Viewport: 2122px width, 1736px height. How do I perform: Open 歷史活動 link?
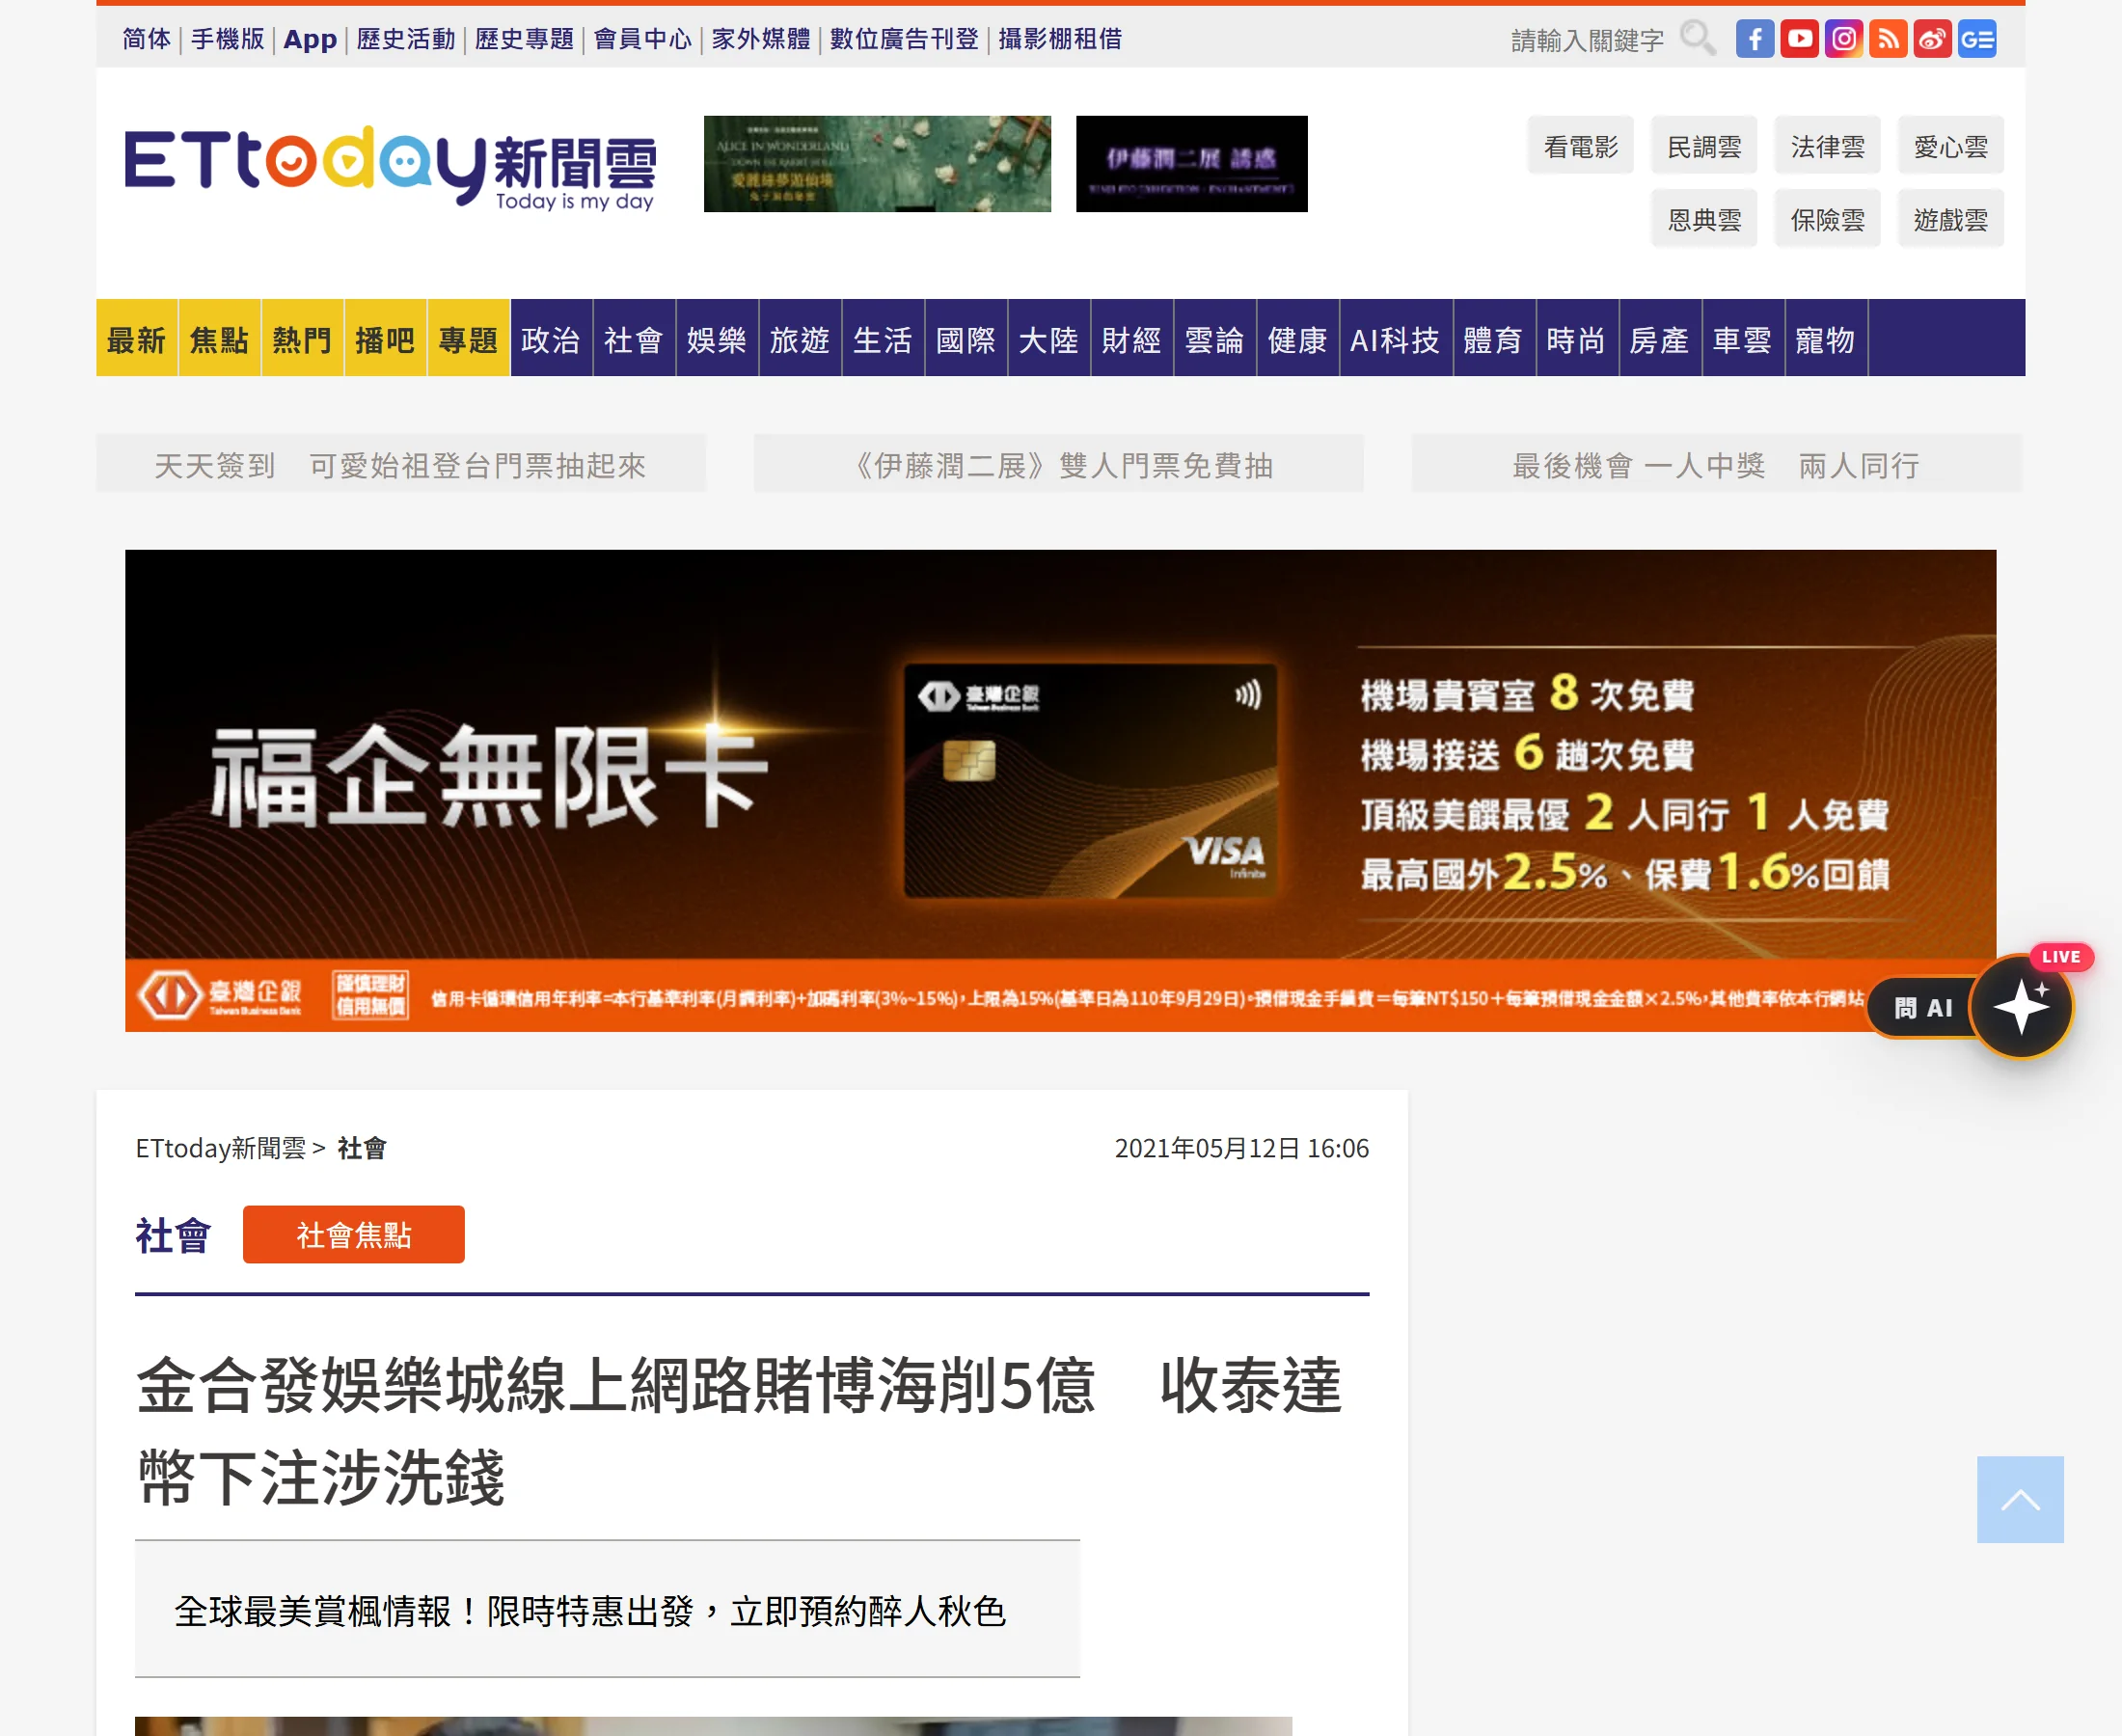pyautogui.click(x=406, y=39)
